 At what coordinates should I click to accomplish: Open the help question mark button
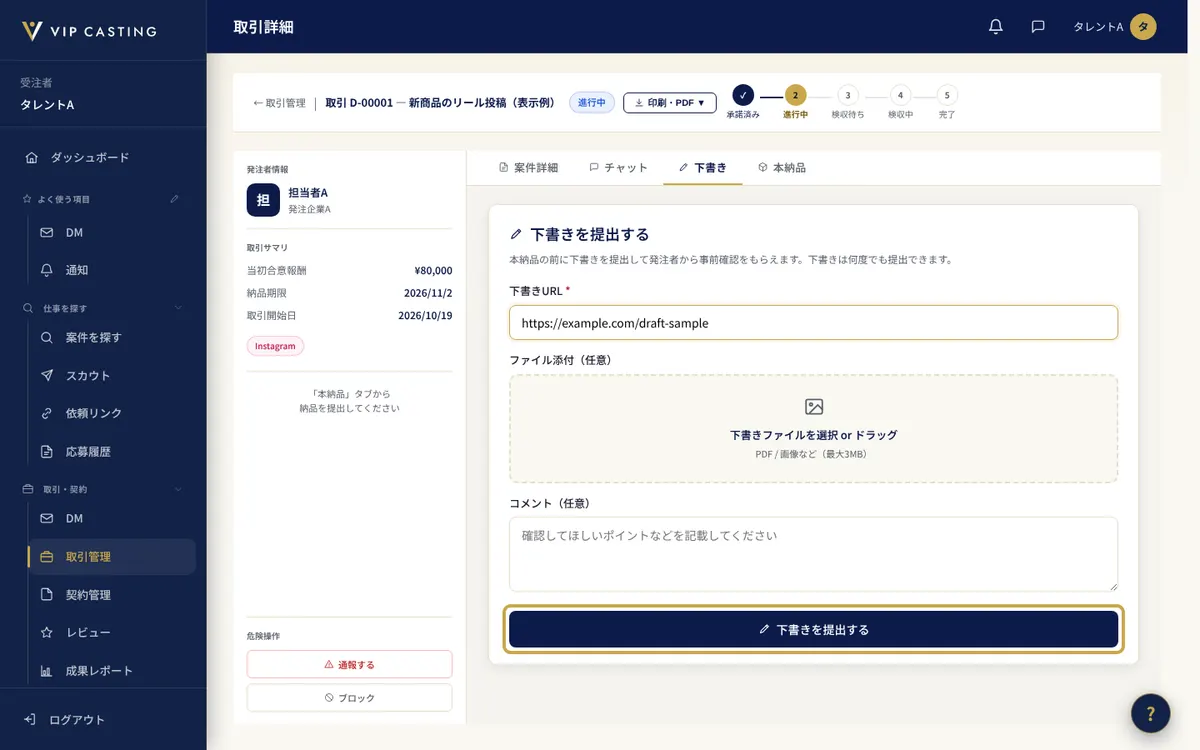(1150, 713)
